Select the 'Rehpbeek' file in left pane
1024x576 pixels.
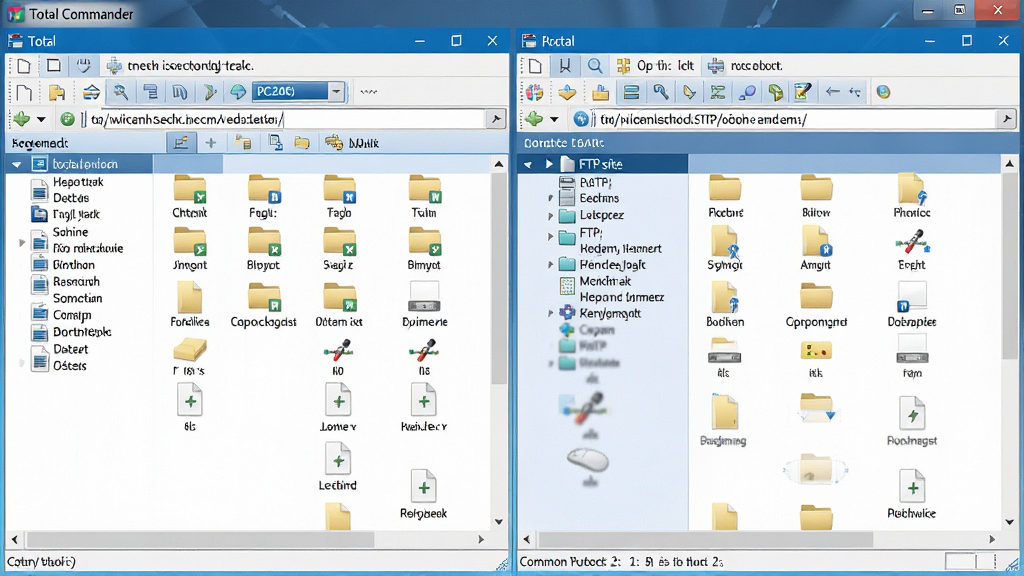tap(423, 494)
